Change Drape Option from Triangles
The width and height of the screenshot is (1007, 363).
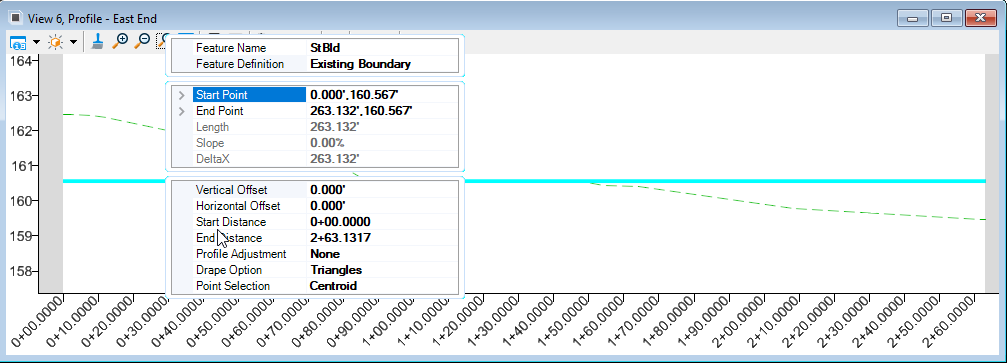coord(381,270)
